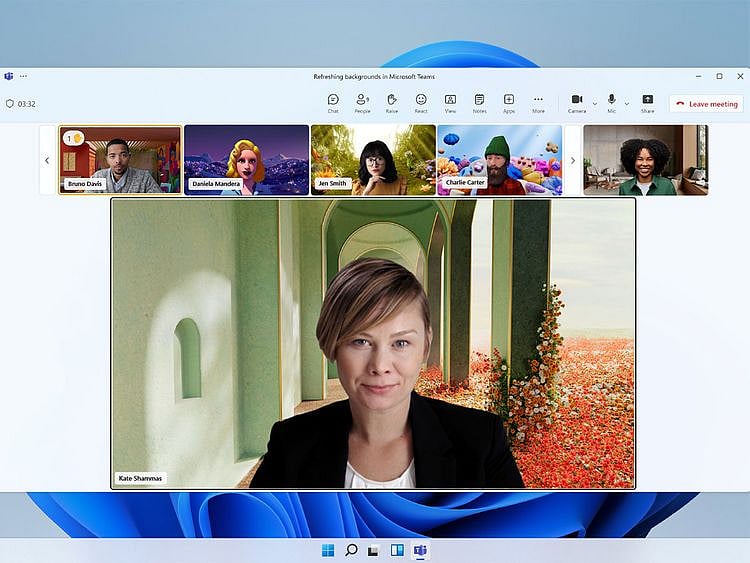Mute the microphone with Mic button
The image size is (750, 563).
click(x=611, y=101)
